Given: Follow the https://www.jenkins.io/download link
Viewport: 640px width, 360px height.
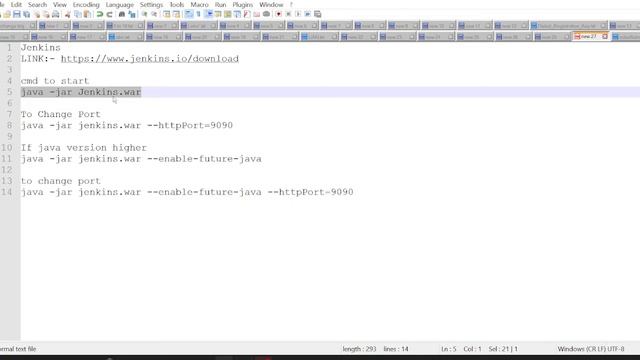Looking at the screenshot, I should pyautogui.click(x=150, y=58).
